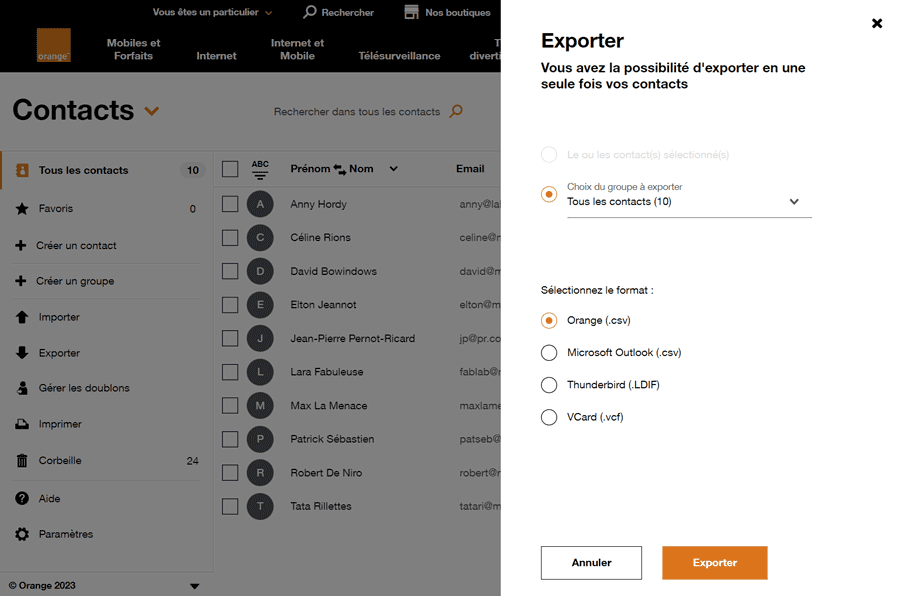Open the Vous êtes un particulier dropdown

pos(212,12)
